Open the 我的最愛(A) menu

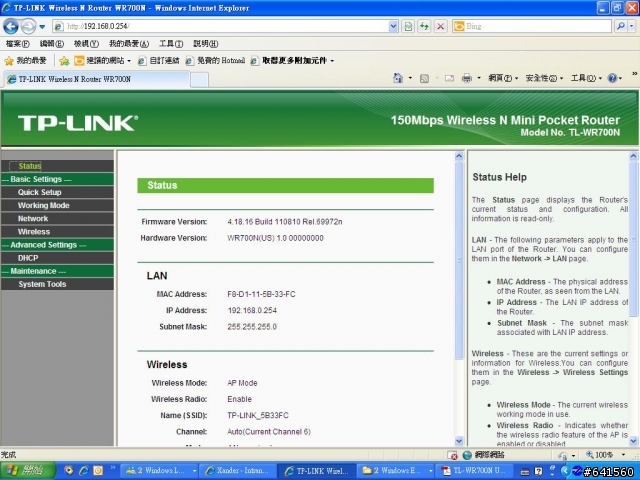point(129,44)
